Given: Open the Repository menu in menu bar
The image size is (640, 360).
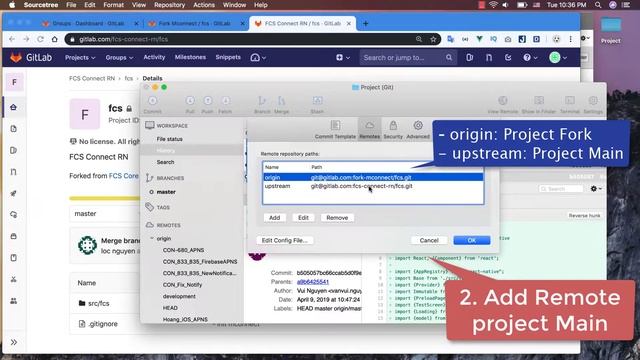Looking at the screenshot, I should (169, 5).
